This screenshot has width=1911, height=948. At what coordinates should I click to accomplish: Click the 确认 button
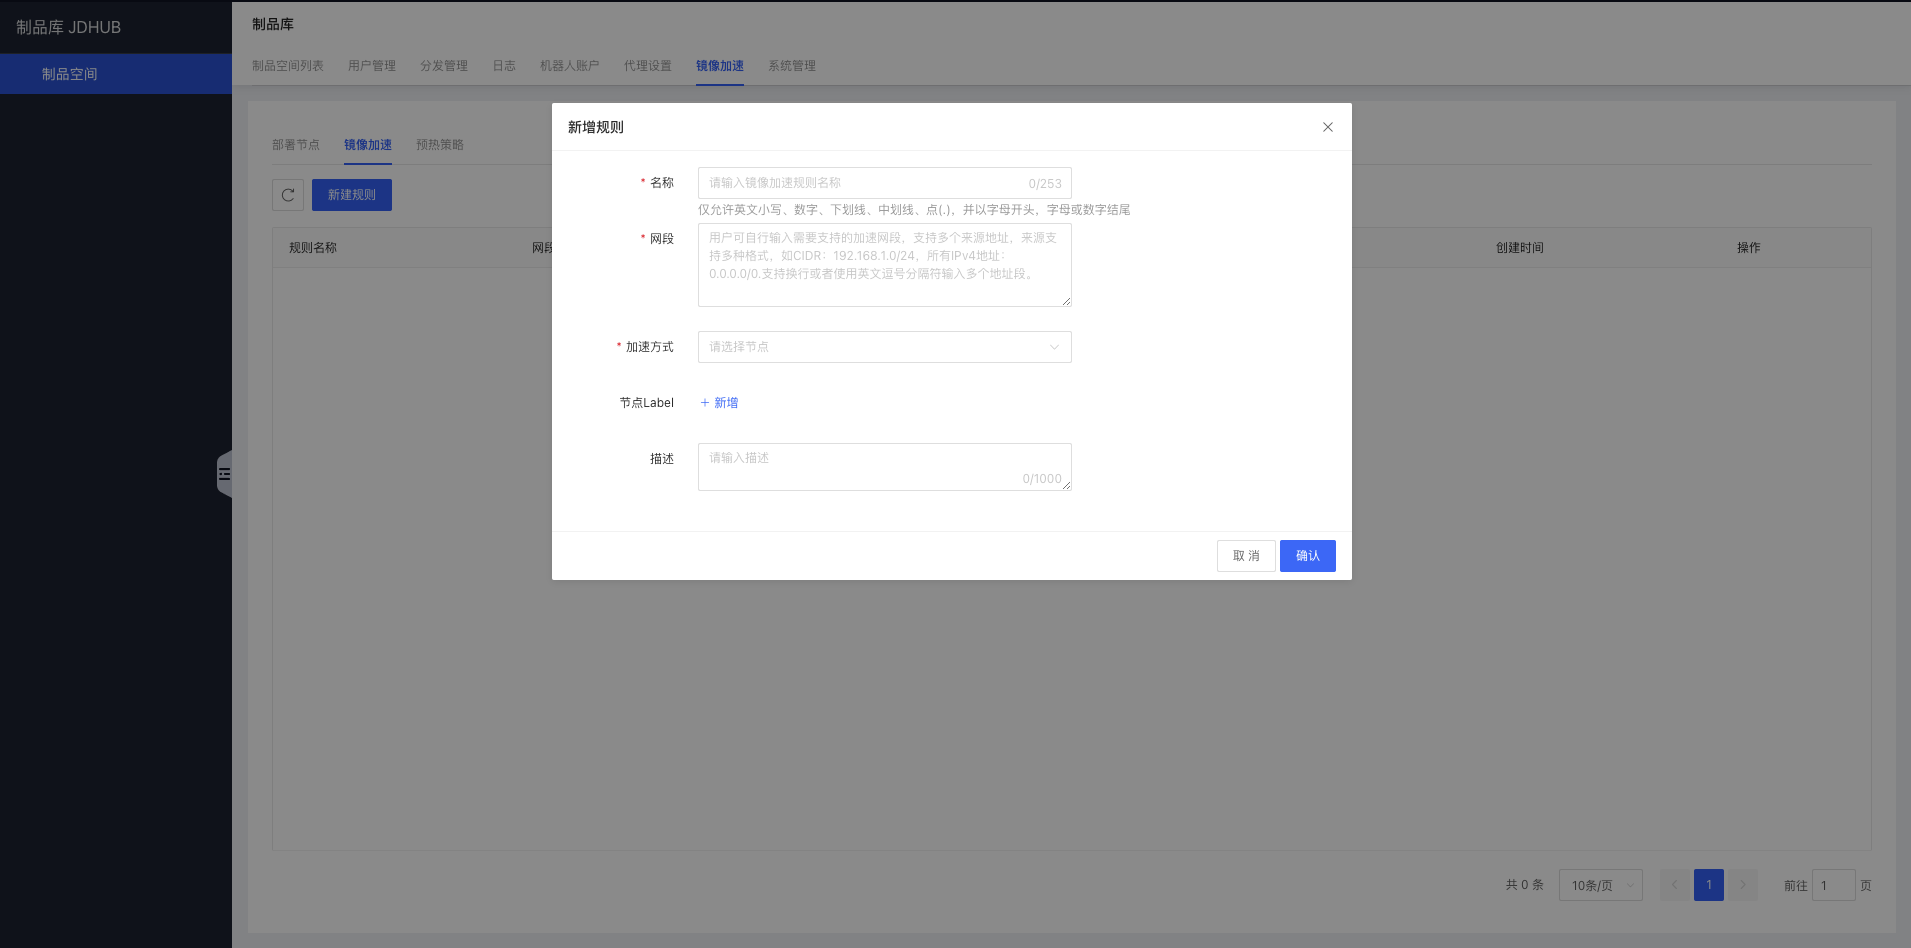click(1307, 556)
